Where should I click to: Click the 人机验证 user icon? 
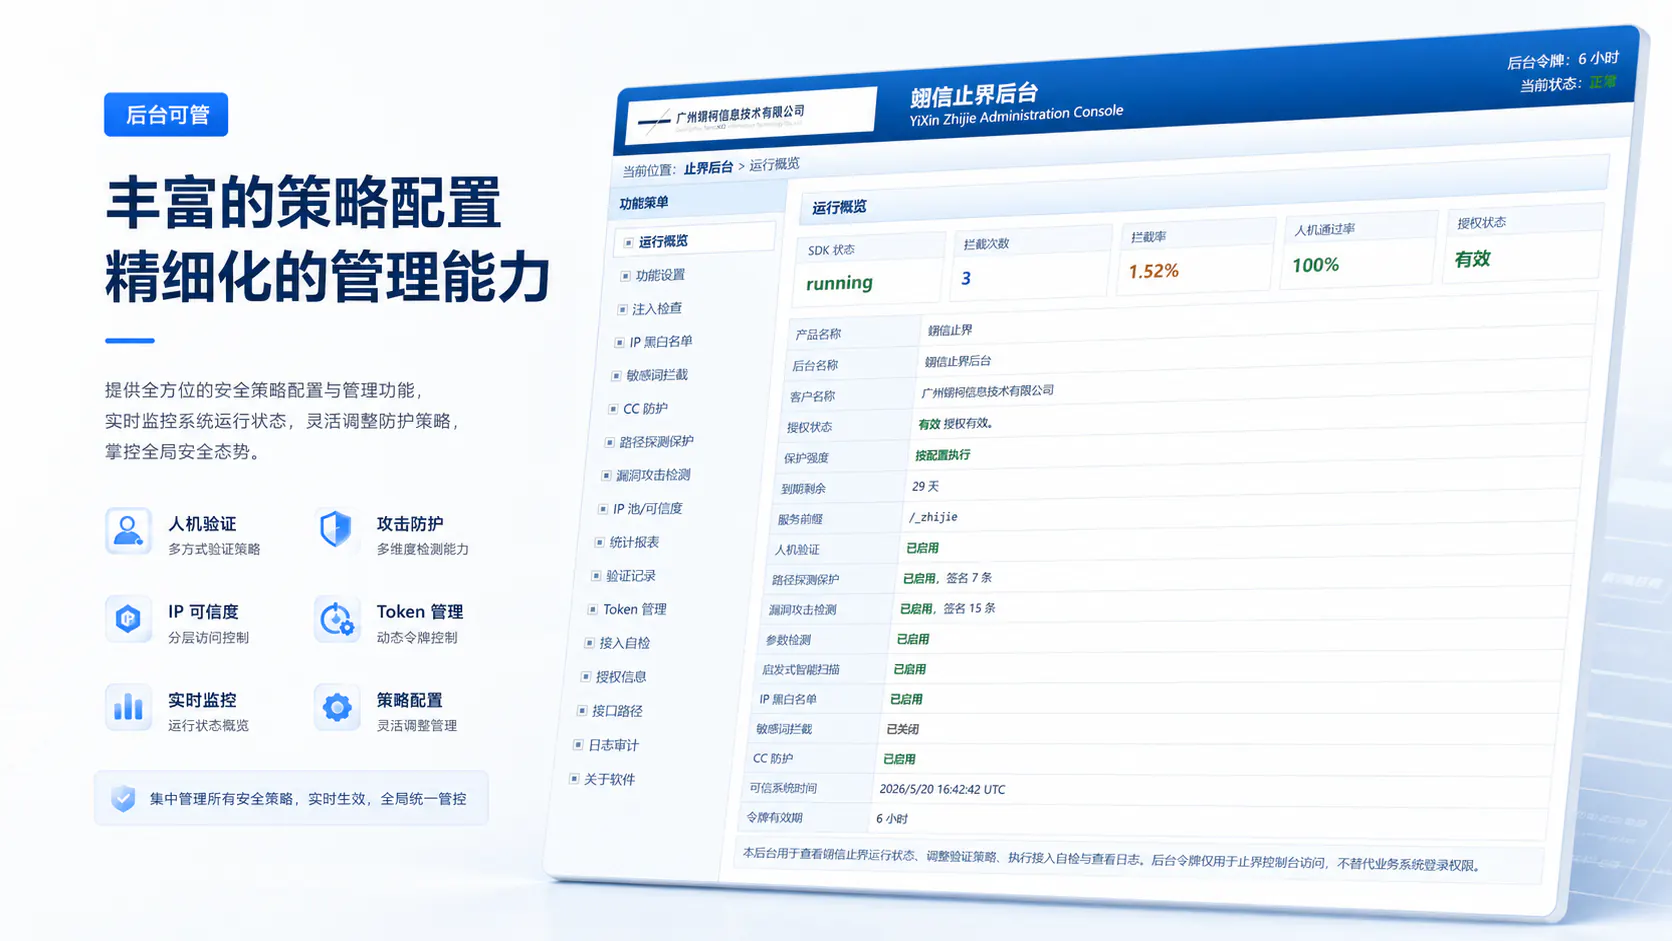(x=128, y=531)
